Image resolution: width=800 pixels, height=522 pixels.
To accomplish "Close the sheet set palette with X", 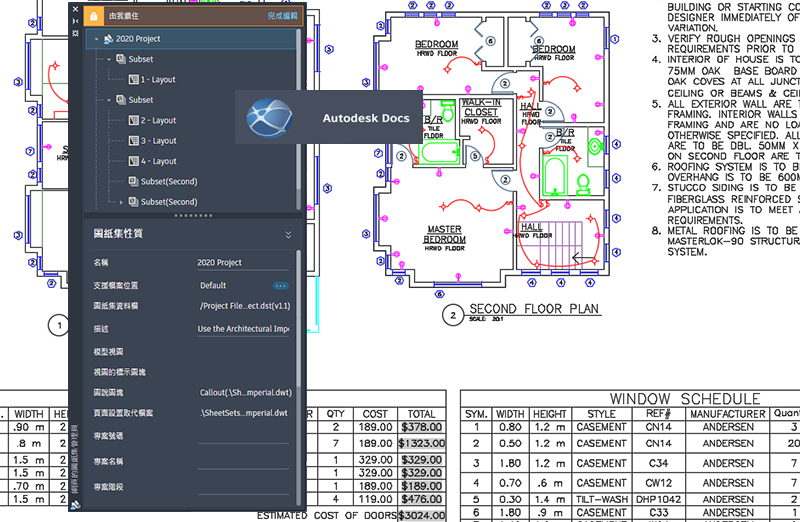I will (76, 9).
